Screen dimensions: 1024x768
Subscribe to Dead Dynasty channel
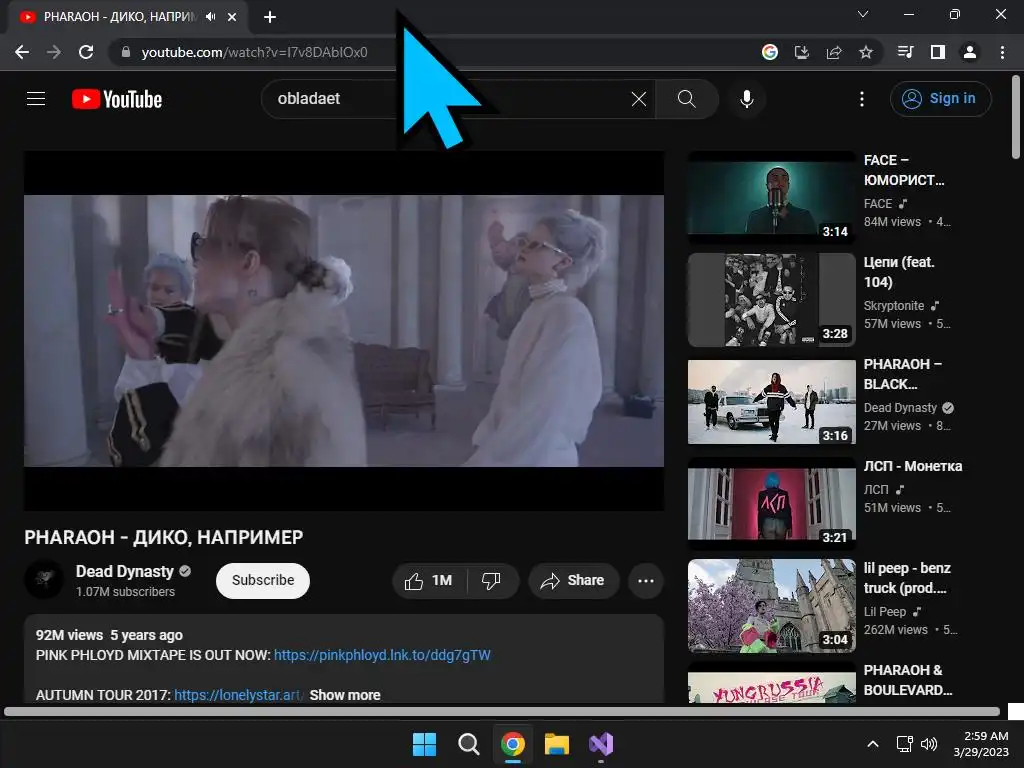pyautogui.click(x=263, y=581)
